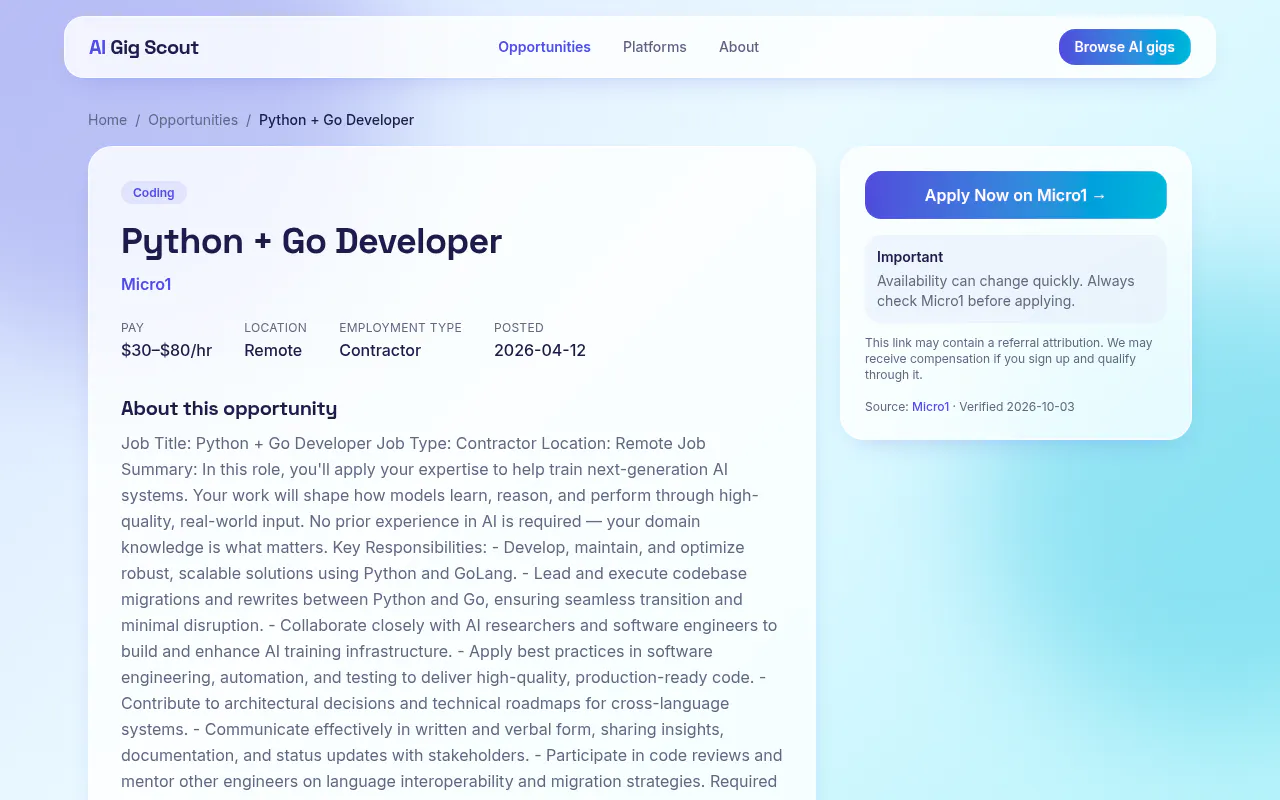Open the Micro1 source link

pyautogui.click(x=930, y=407)
